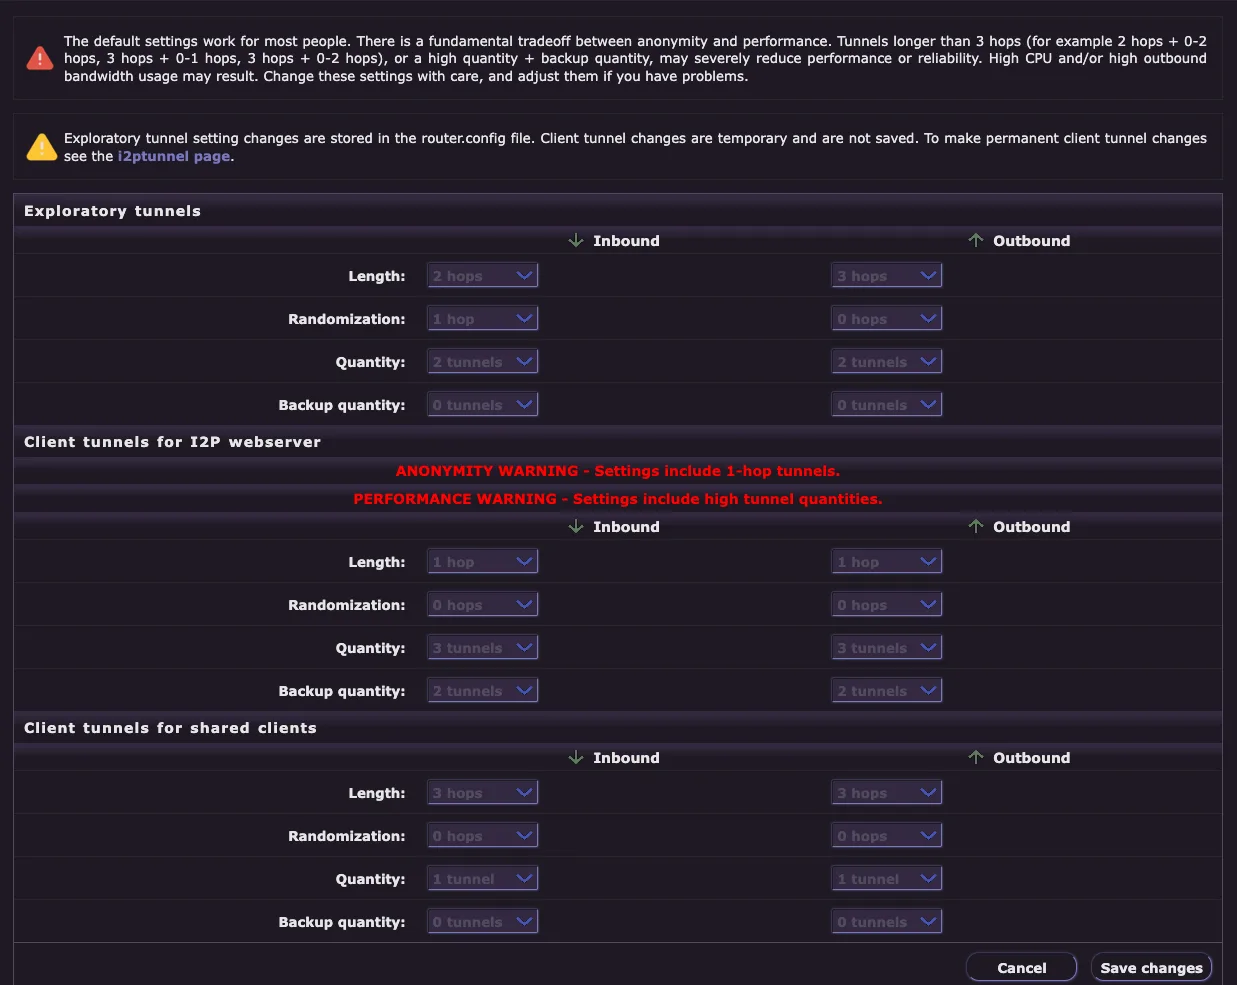
Task: Open the webserver outbound Backup quantity dropdown
Action: pos(886,690)
